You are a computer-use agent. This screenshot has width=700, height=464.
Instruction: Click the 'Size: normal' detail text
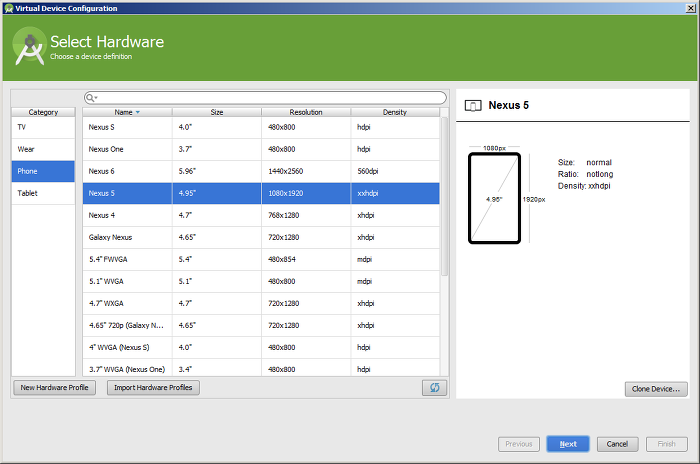click(584, 163)
